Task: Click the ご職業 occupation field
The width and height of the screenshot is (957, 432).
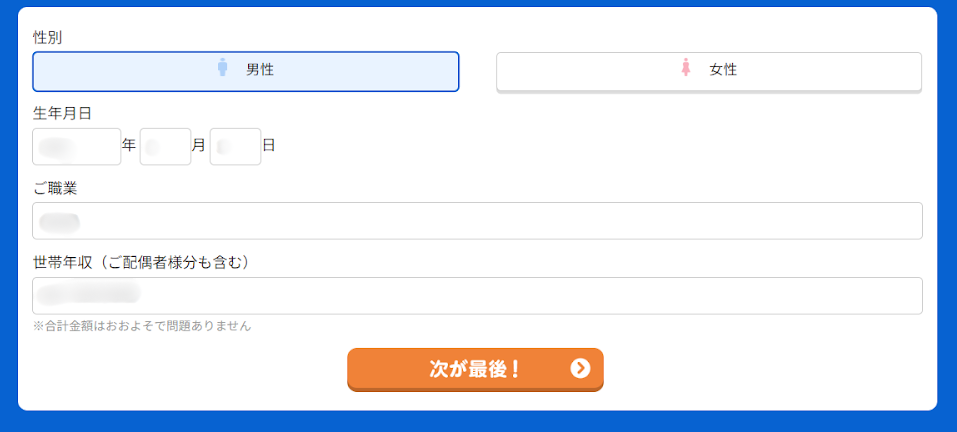Action: 477,221
